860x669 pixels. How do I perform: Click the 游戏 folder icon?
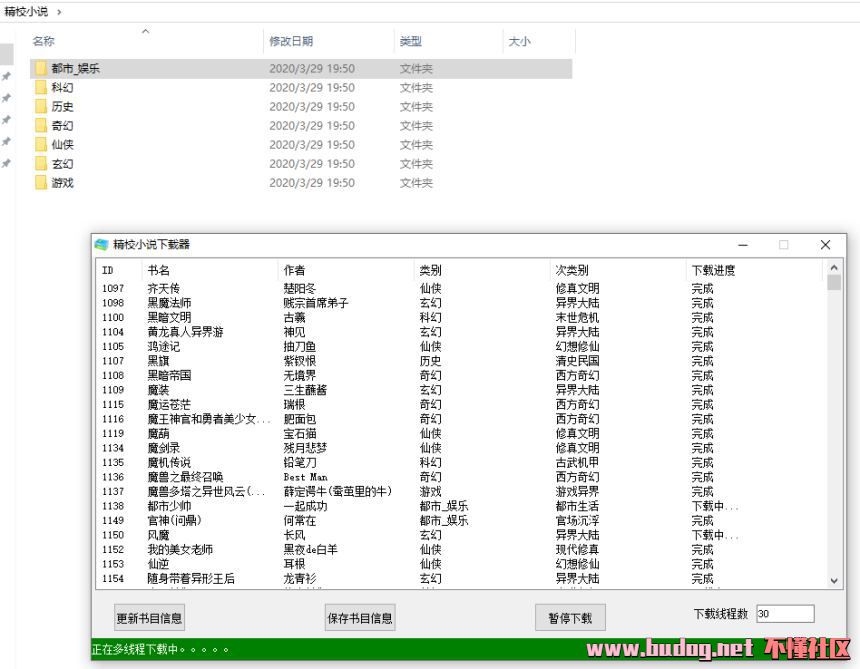click(x=41, y=183)
